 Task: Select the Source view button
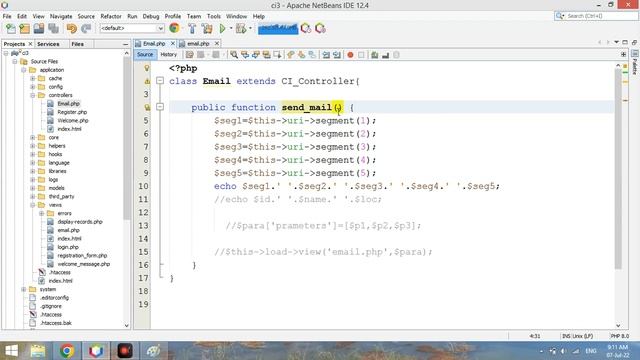[145, 55]
